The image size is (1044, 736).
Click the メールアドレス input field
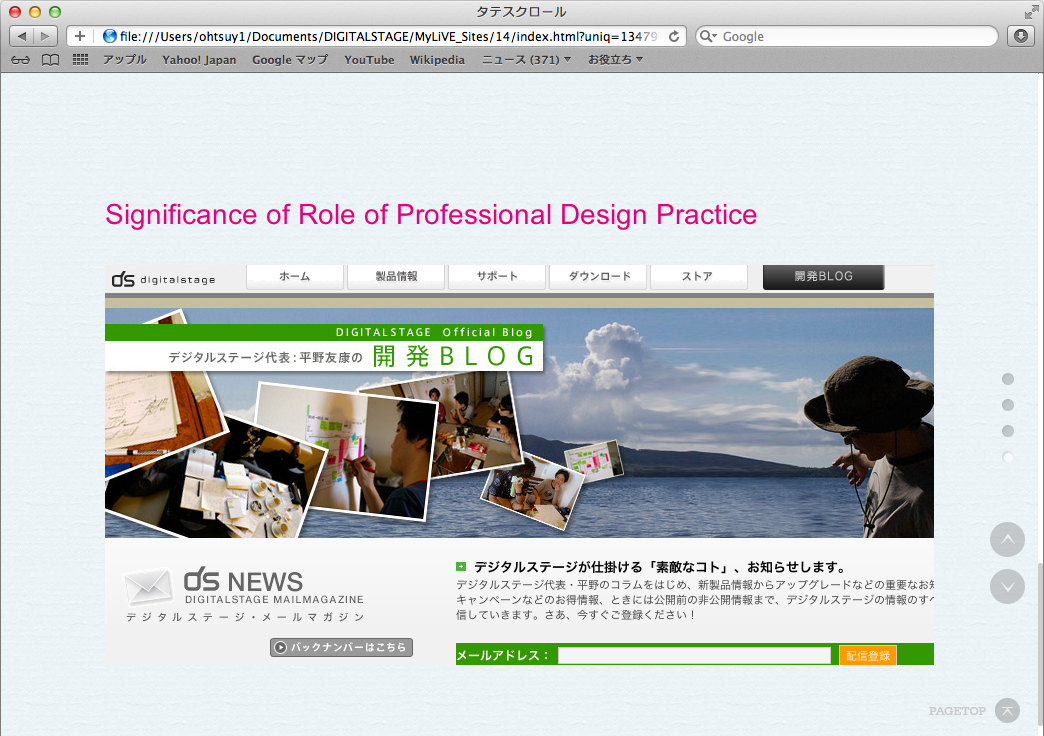pos(694,655)
